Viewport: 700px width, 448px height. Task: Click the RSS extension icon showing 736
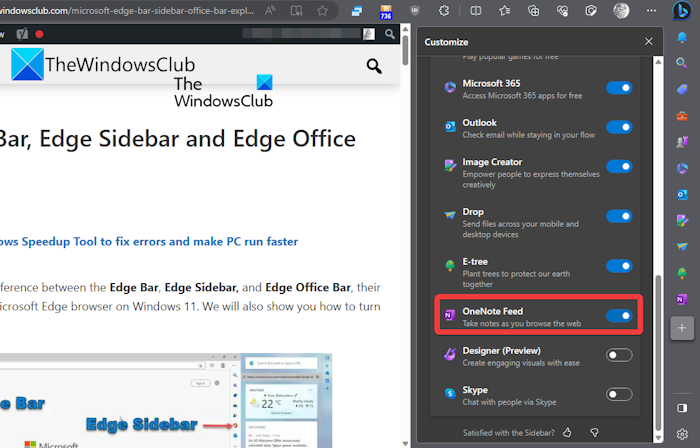tap(386, 12)
